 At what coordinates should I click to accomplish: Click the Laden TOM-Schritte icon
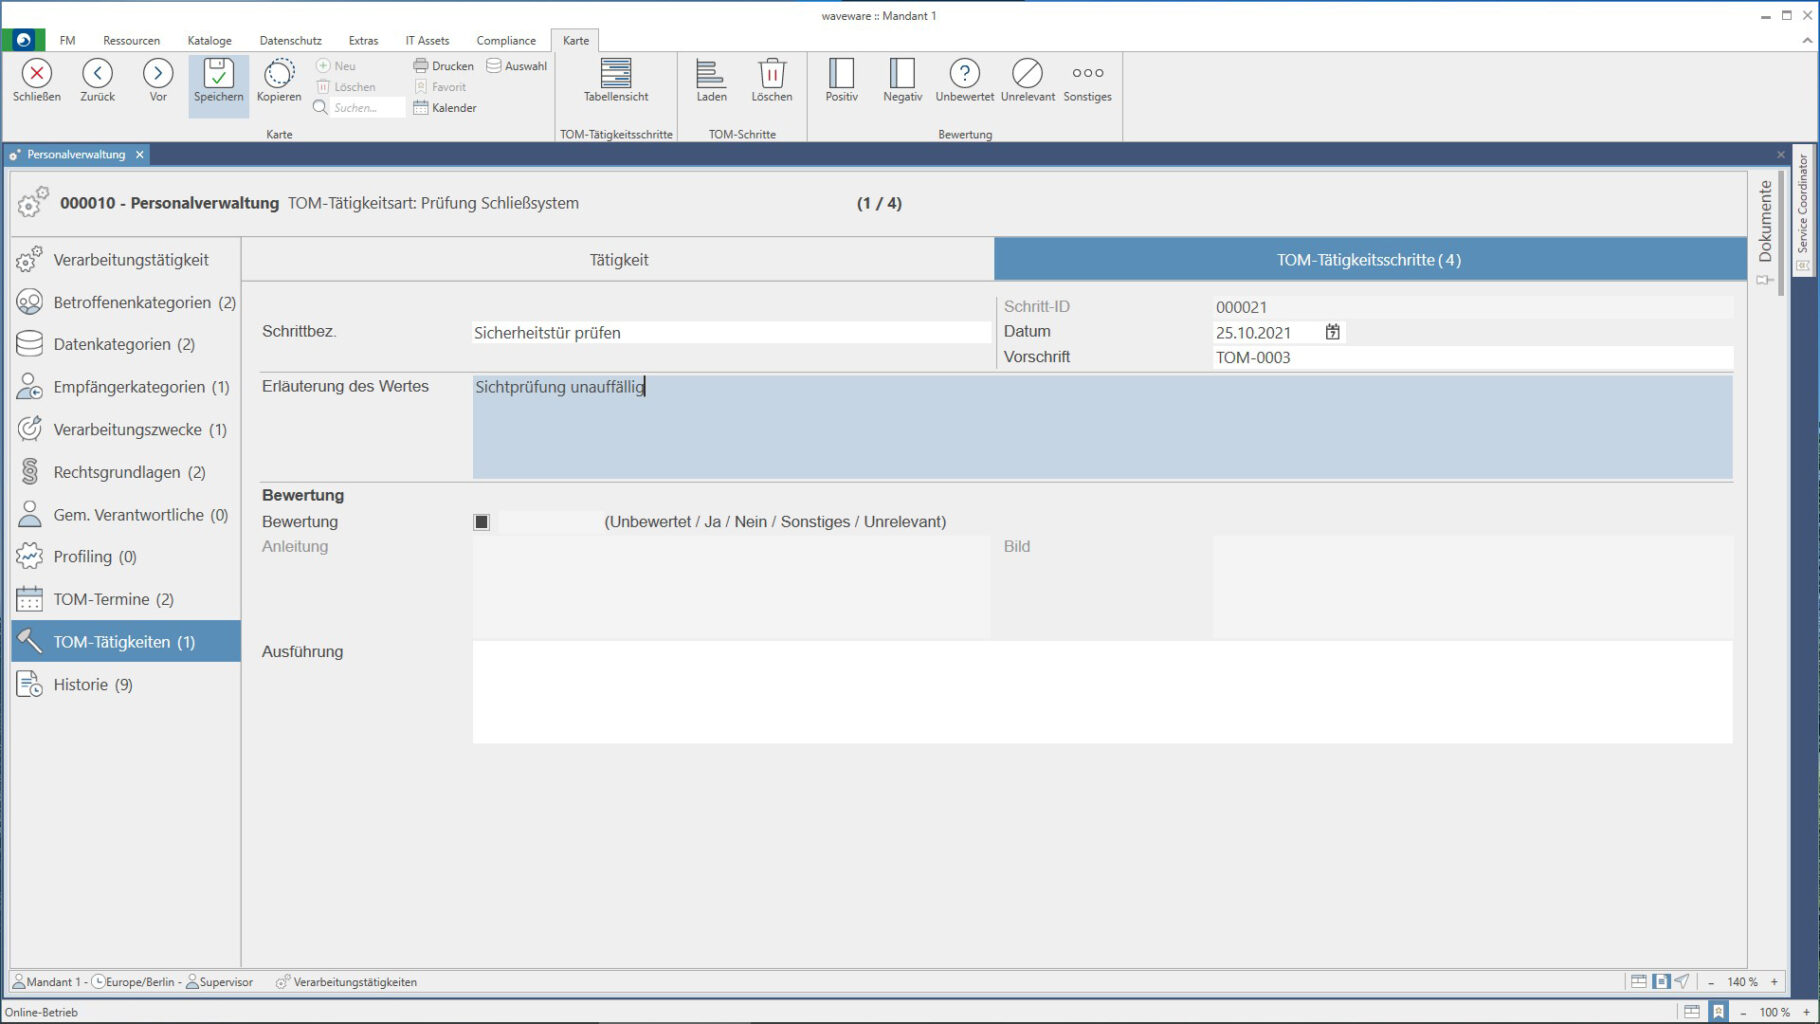tap(711, 80)
